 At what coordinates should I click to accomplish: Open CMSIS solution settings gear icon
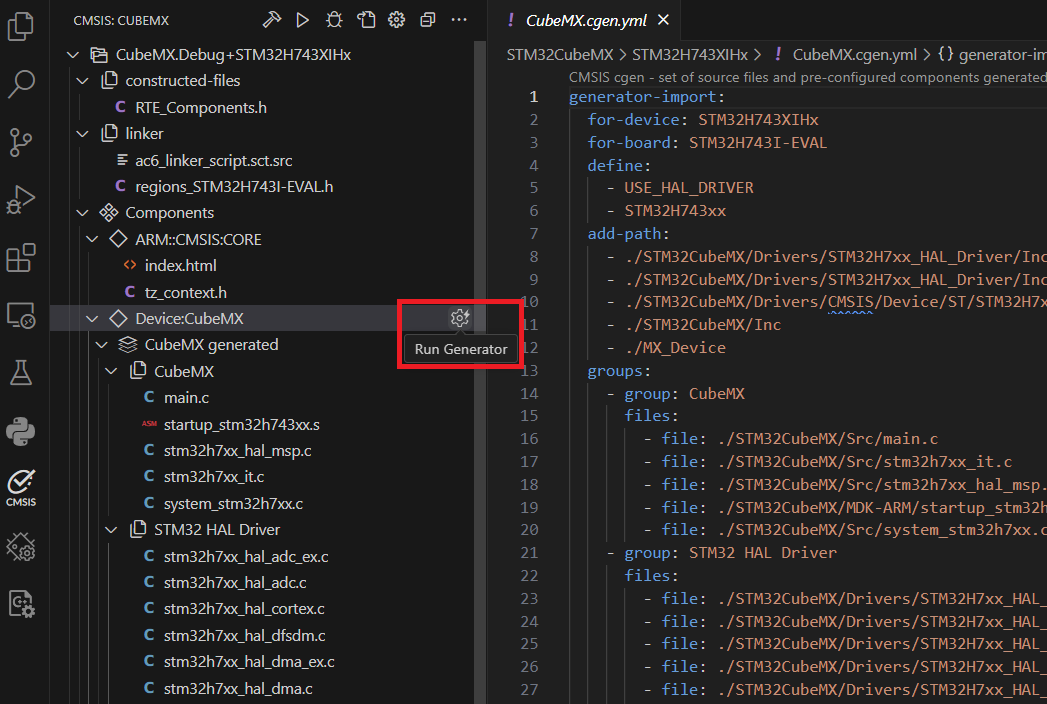(x=395, y=19)
